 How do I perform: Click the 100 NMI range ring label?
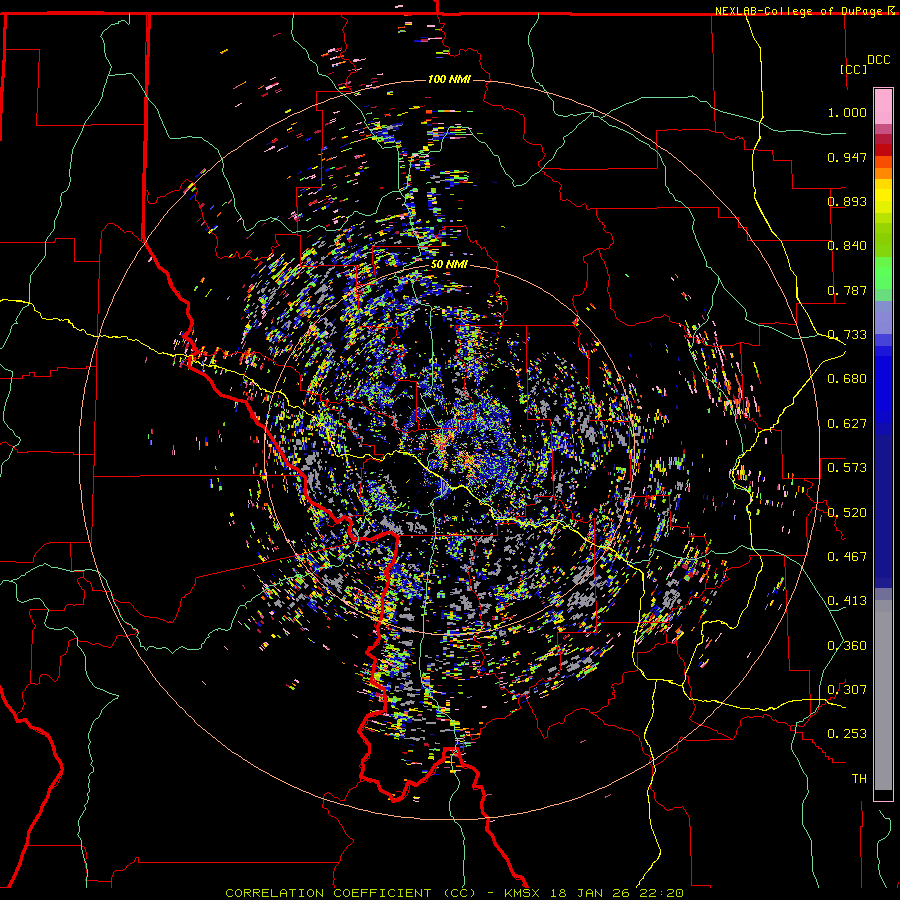pyautogui.click(x=449, y=79)
